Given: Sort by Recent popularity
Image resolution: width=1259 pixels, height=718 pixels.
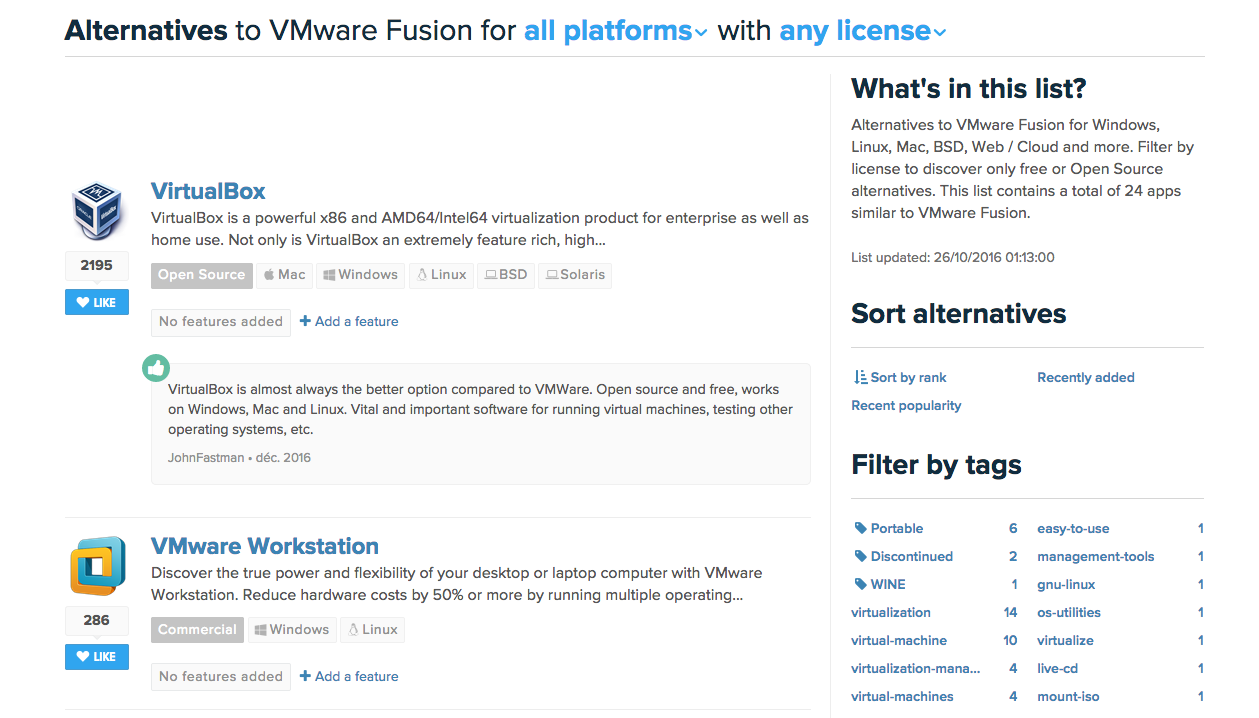Looking at the screenshot, I should (x=906, y=405).
